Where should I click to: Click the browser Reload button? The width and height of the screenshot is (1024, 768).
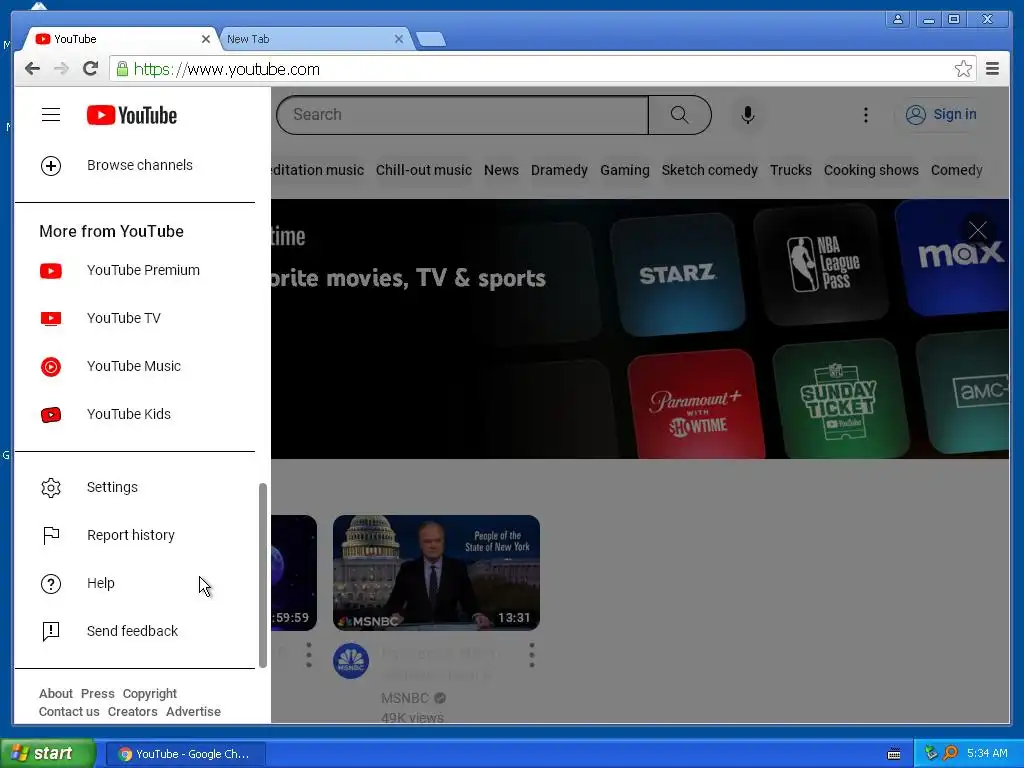(91, 69)
